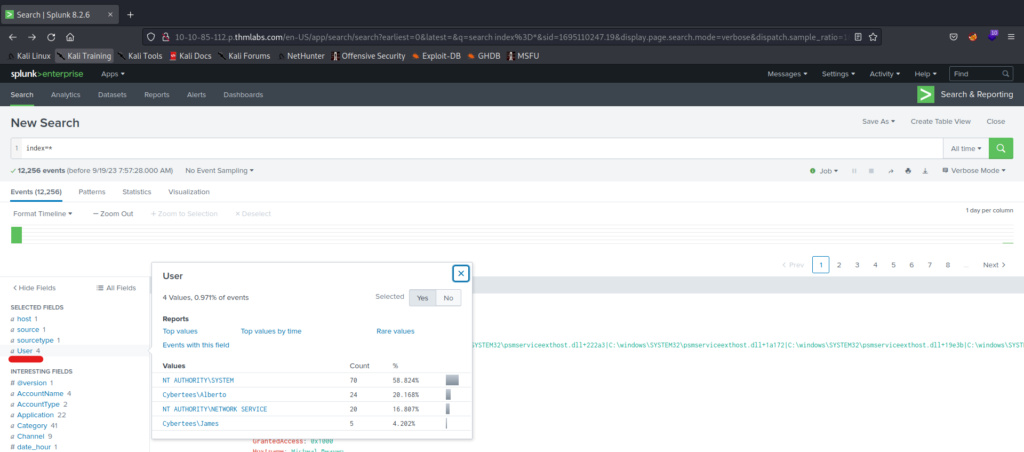Click the green timeline bar

(x=16, y=235)
